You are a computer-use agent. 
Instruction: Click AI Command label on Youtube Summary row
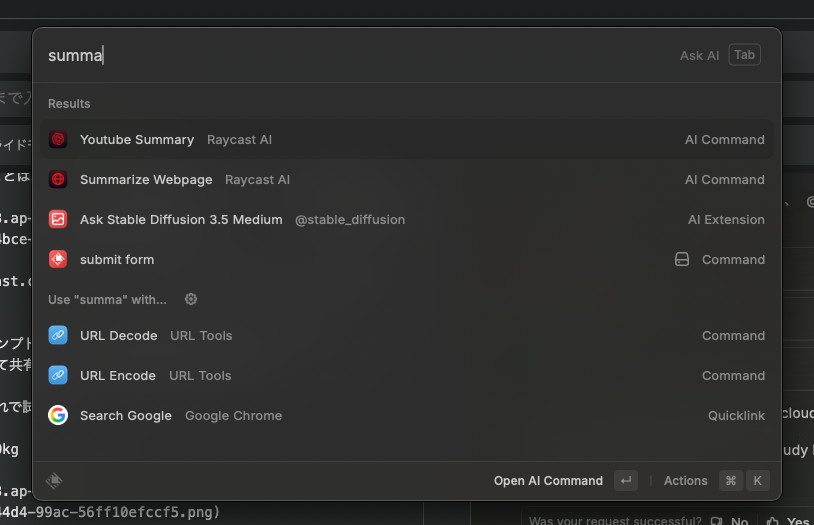(x=725, y=140)
